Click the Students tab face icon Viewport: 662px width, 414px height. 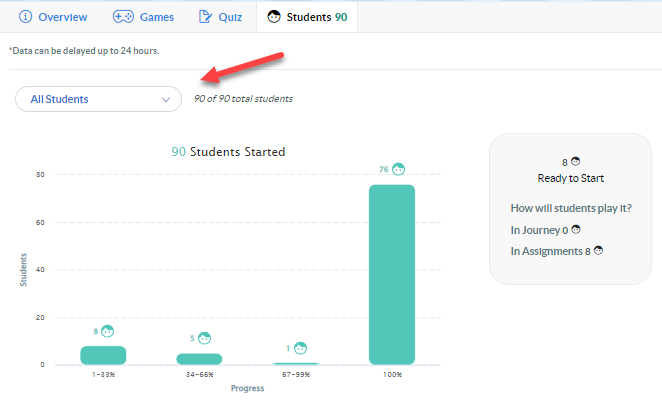pyautogui.click(x=274, y=17)
